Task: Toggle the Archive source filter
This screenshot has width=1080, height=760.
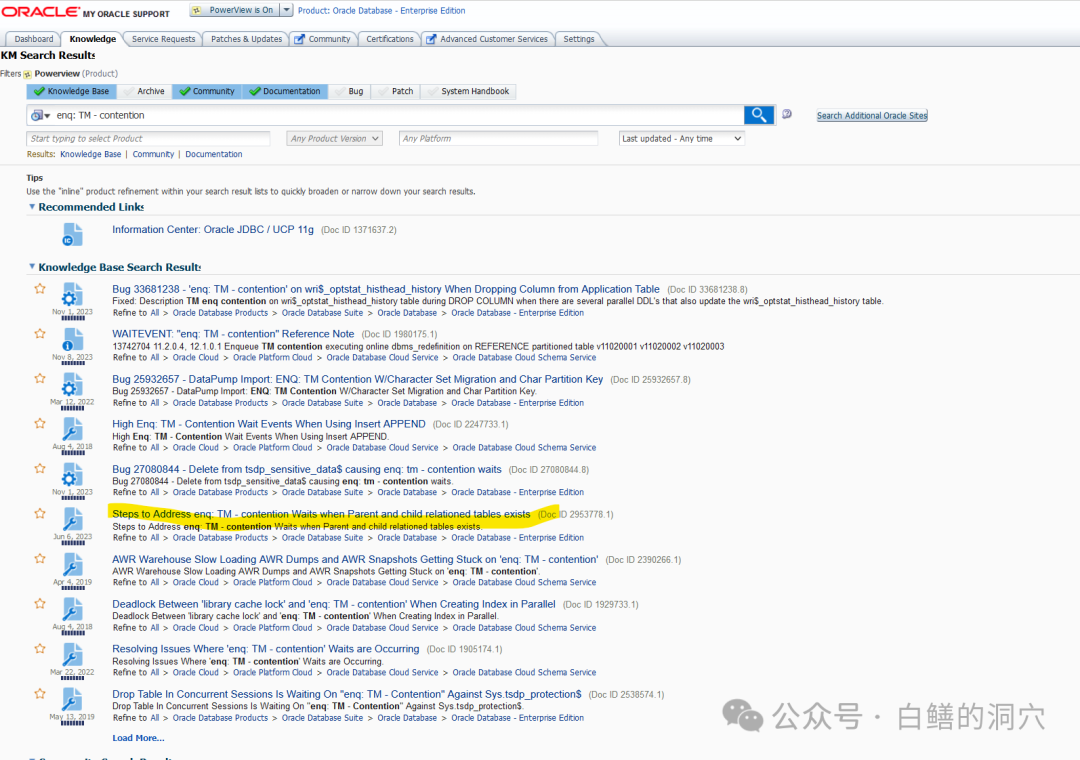Action: click(x=144, y=91)
